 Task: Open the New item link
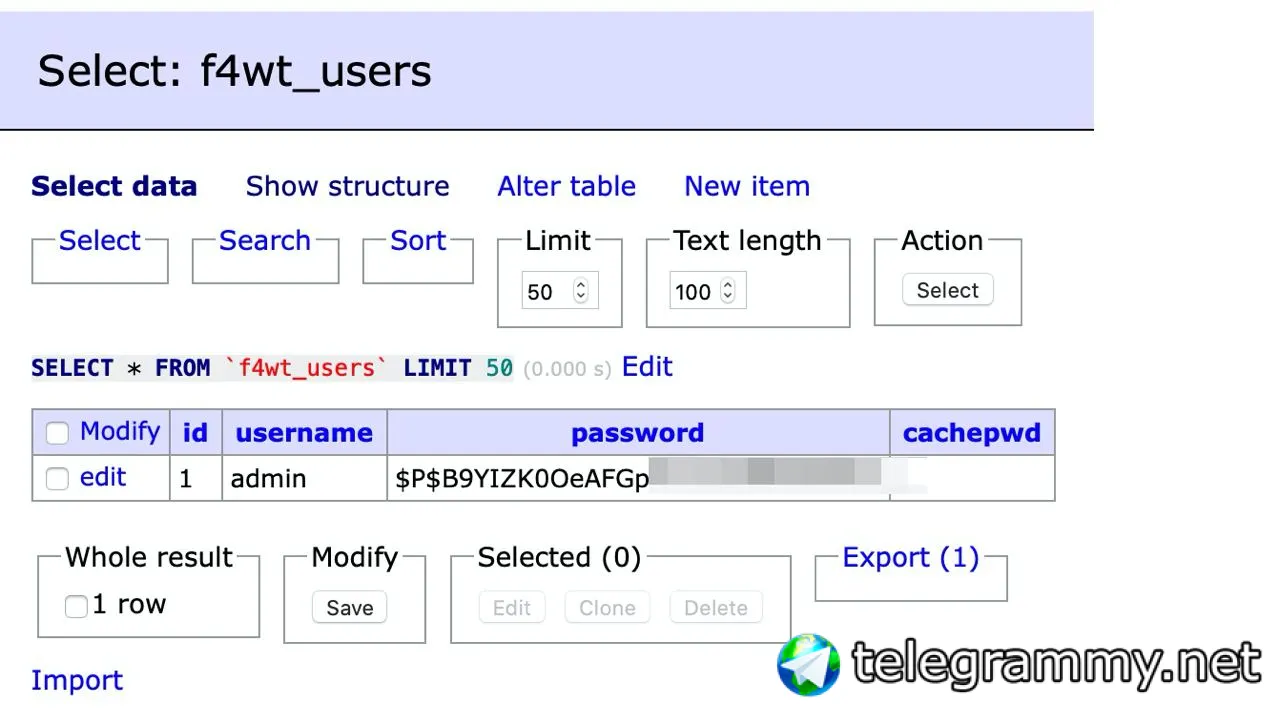coord(747,186)
